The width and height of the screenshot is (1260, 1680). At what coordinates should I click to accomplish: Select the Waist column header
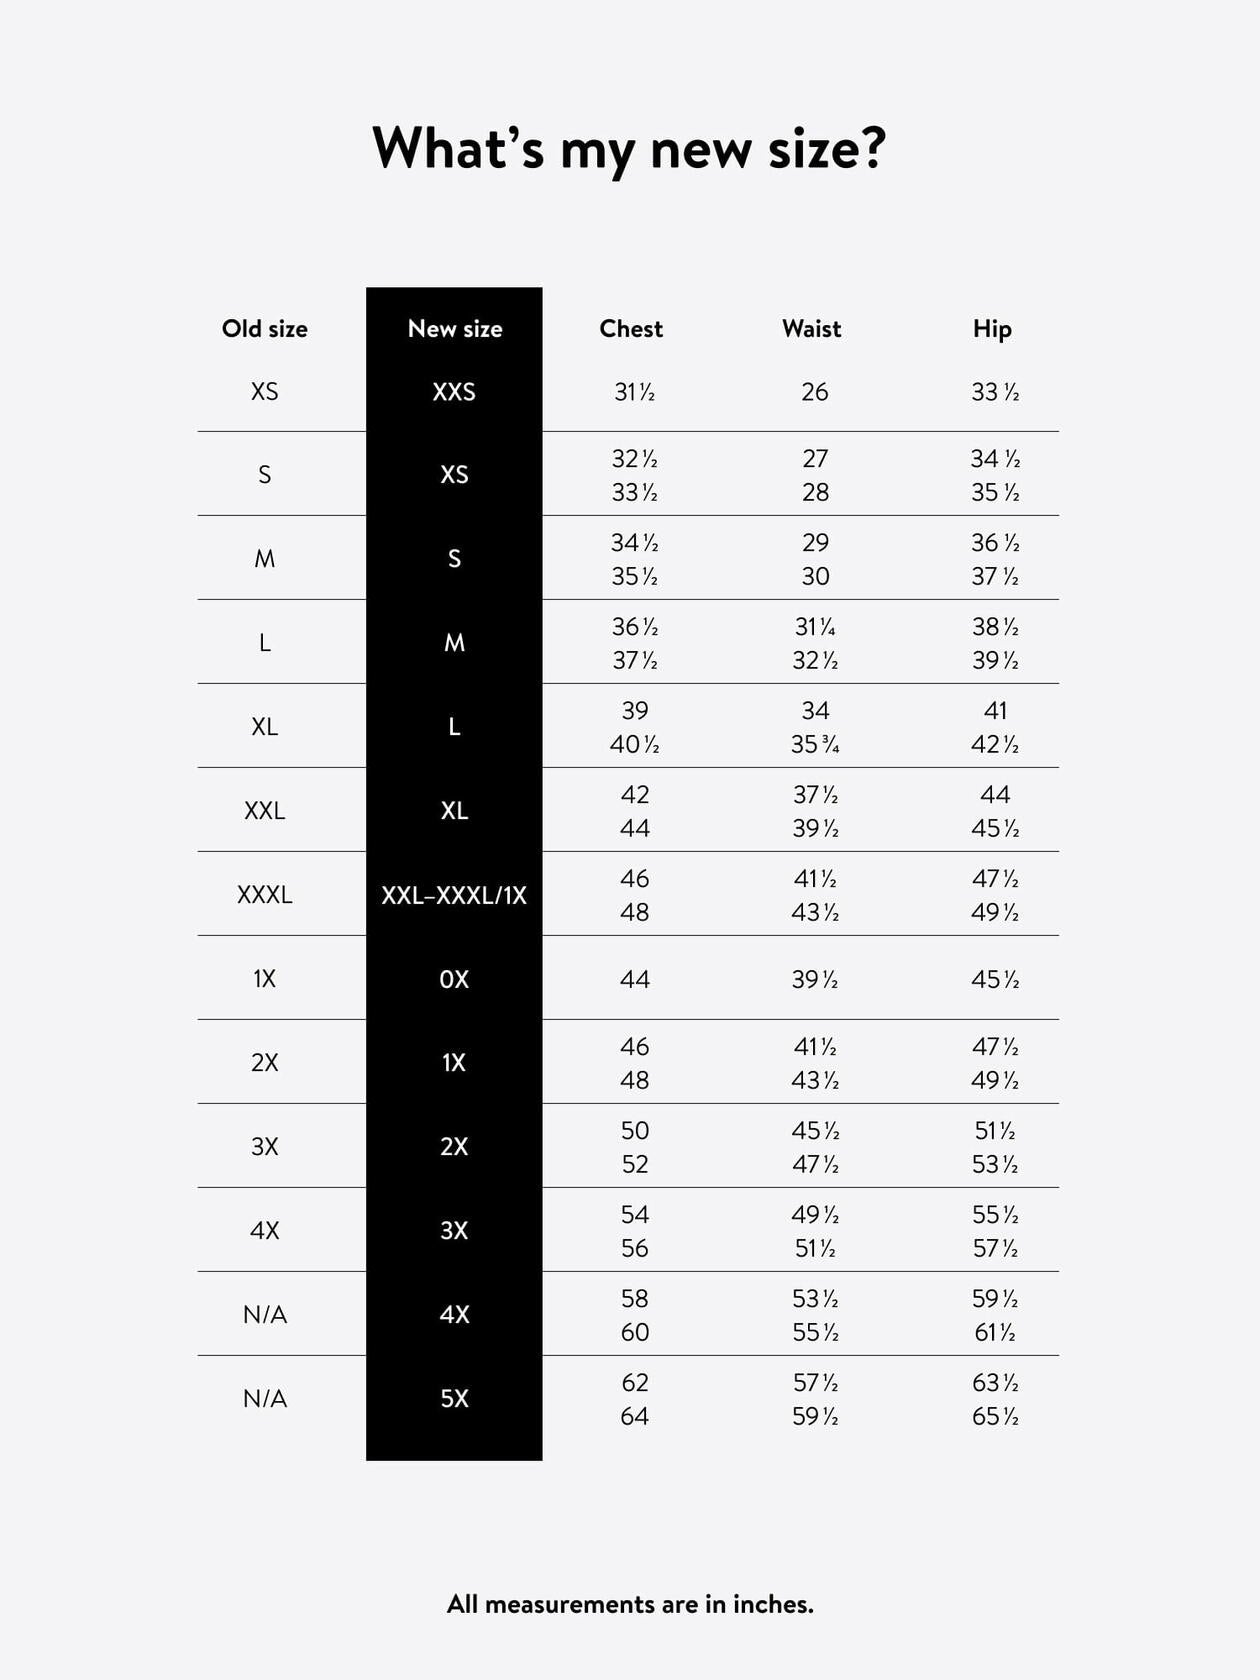(811, 329)
